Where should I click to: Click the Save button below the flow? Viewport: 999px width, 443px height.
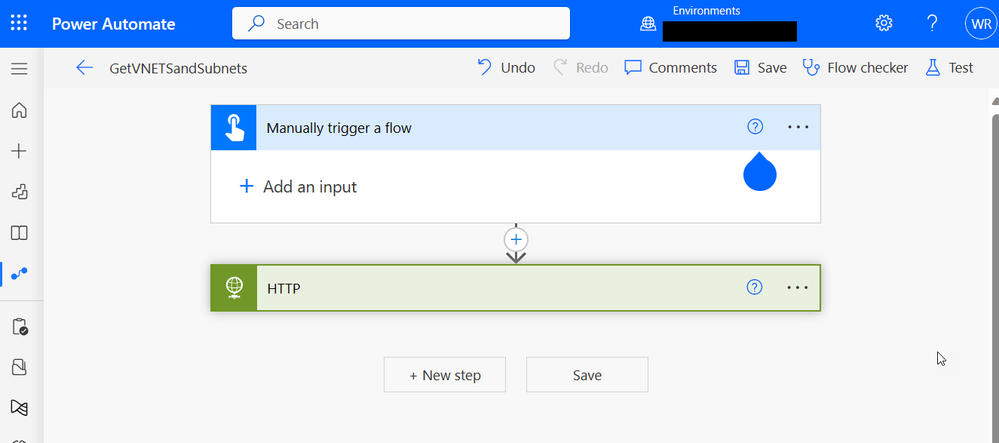(x=587, y=375)
